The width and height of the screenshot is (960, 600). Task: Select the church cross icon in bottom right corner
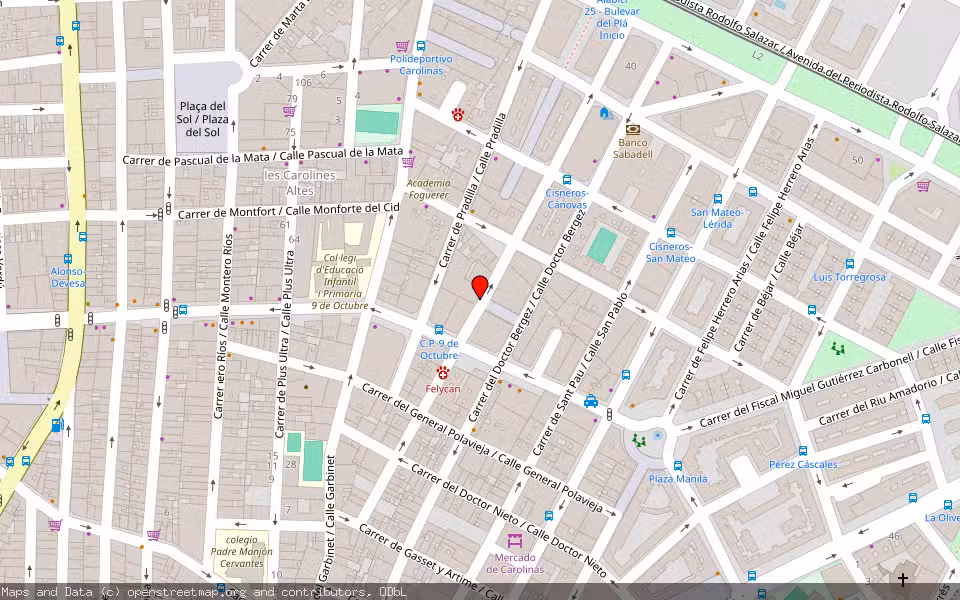[x=903, y=578]
